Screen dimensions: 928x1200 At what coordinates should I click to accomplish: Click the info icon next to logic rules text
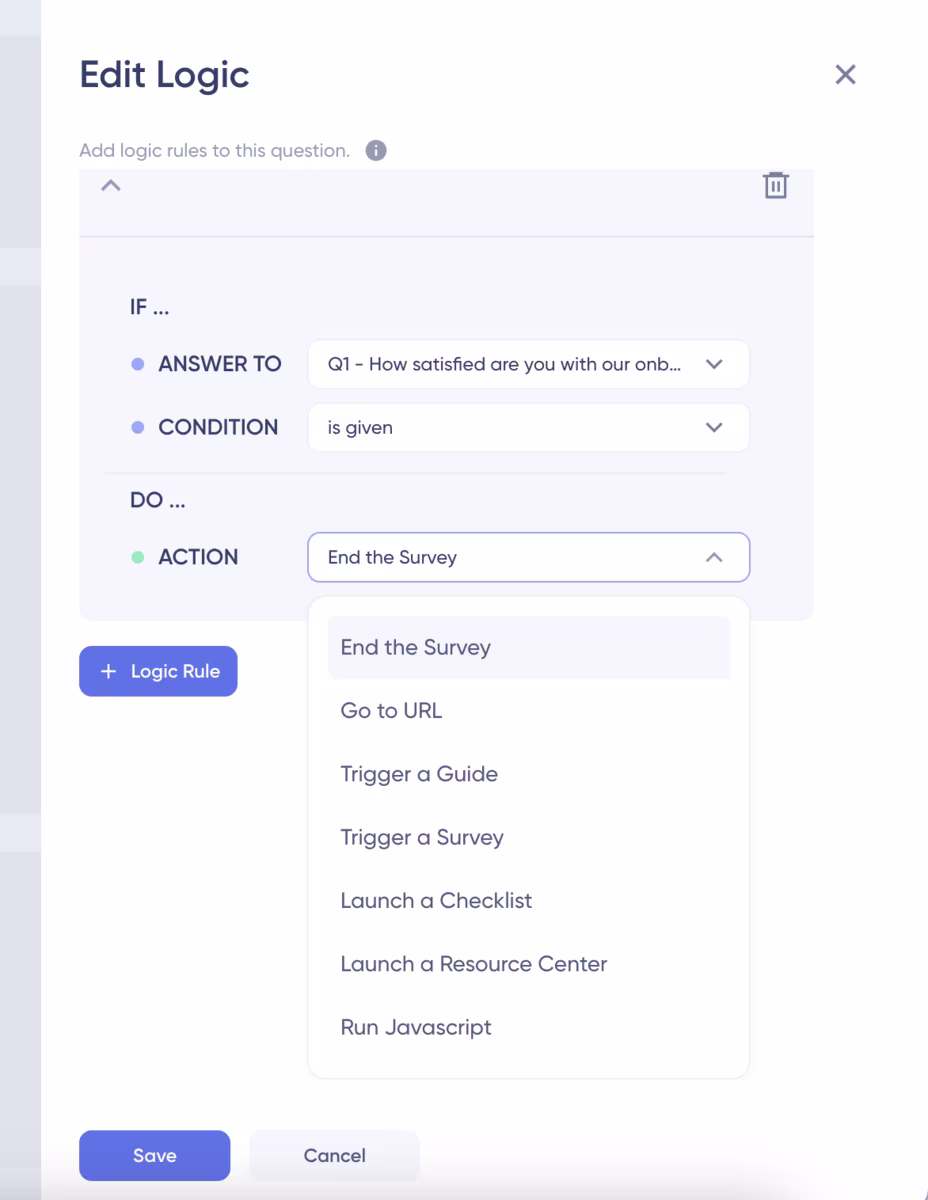(x=375, y=150)
